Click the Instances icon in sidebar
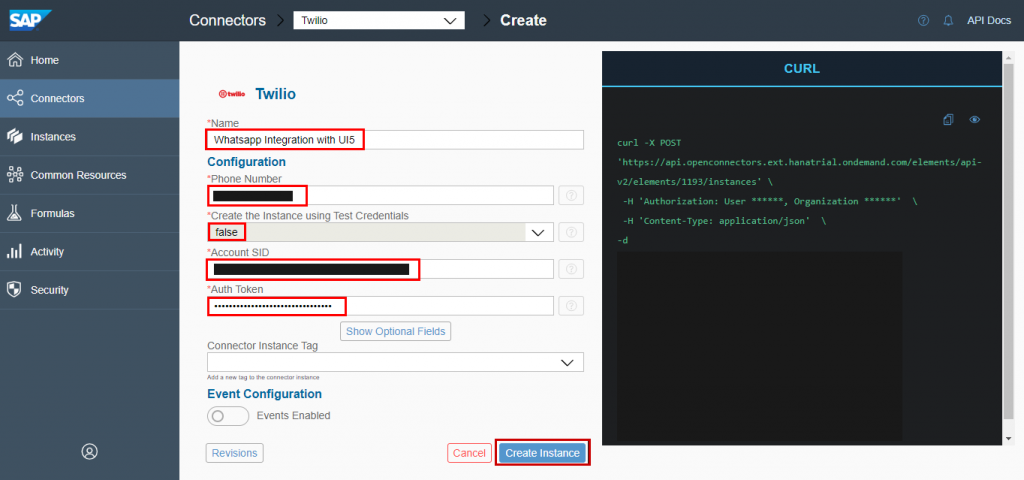This screenshot has height=480, width=1024. pyautogui.click(x=14, y=137)
